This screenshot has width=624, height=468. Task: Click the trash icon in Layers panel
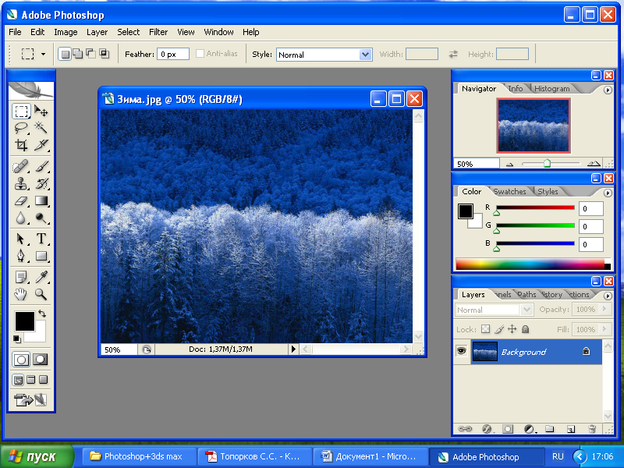592,429
